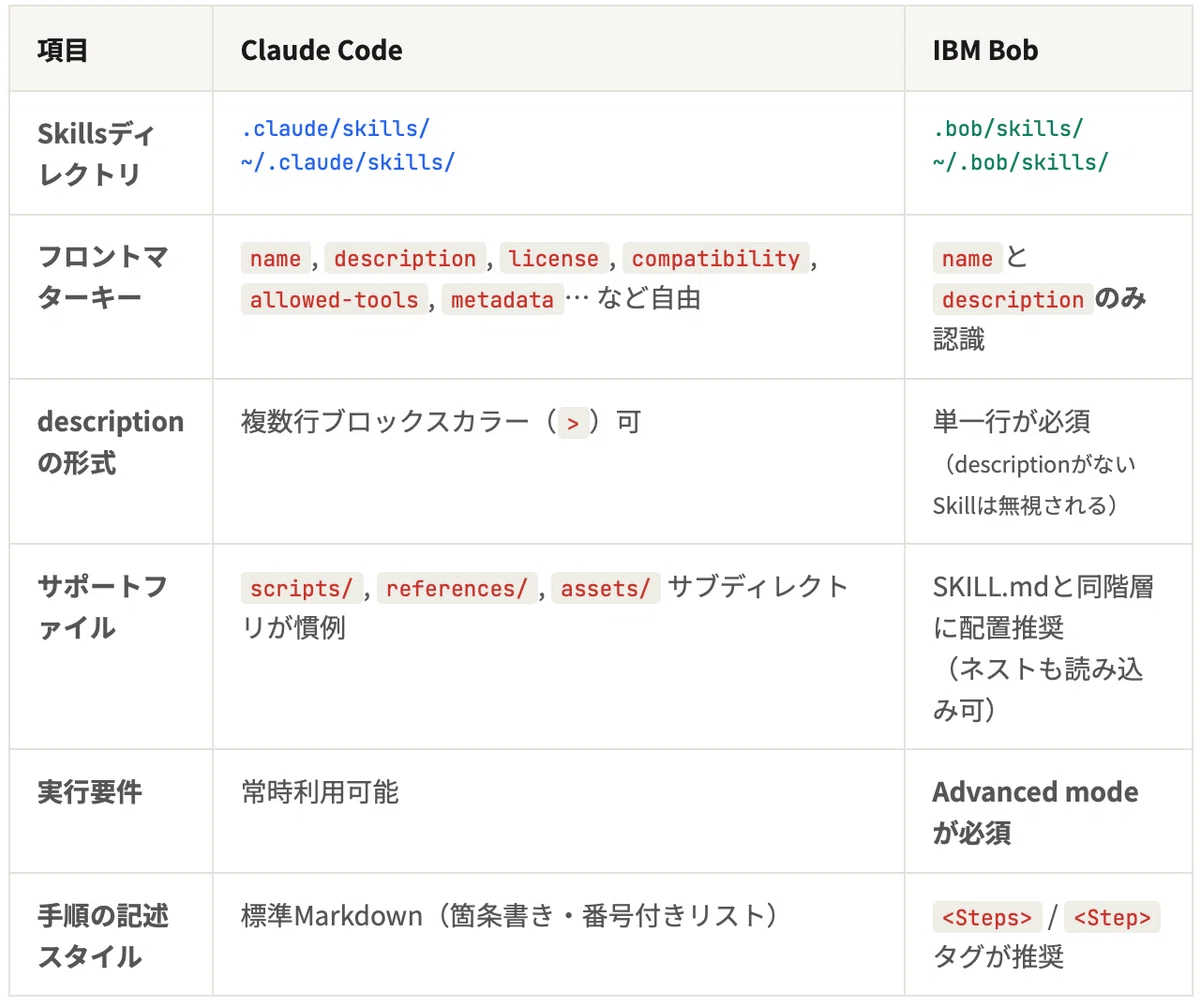Click the Advanced mode bold text
This screenshot has width=1200, height=1007.
click(x=1036, y=792)
